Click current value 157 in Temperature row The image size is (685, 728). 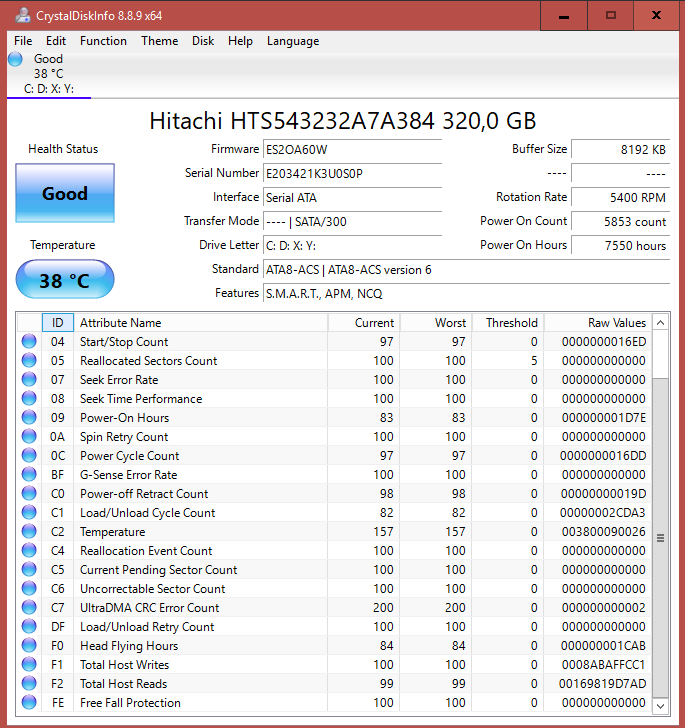pos(383,532)
